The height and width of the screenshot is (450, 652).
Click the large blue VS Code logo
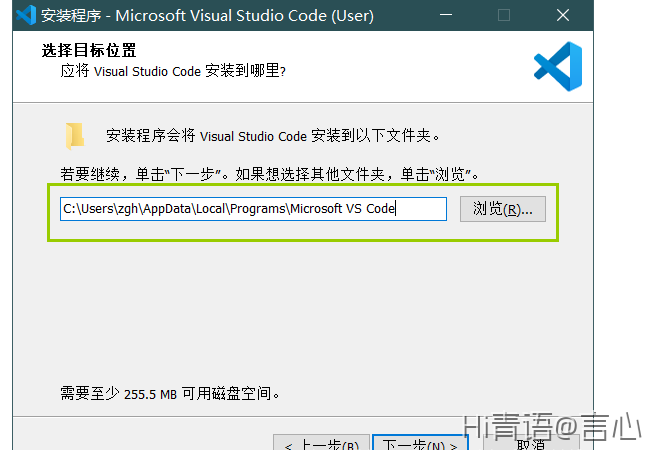[557, 67]
